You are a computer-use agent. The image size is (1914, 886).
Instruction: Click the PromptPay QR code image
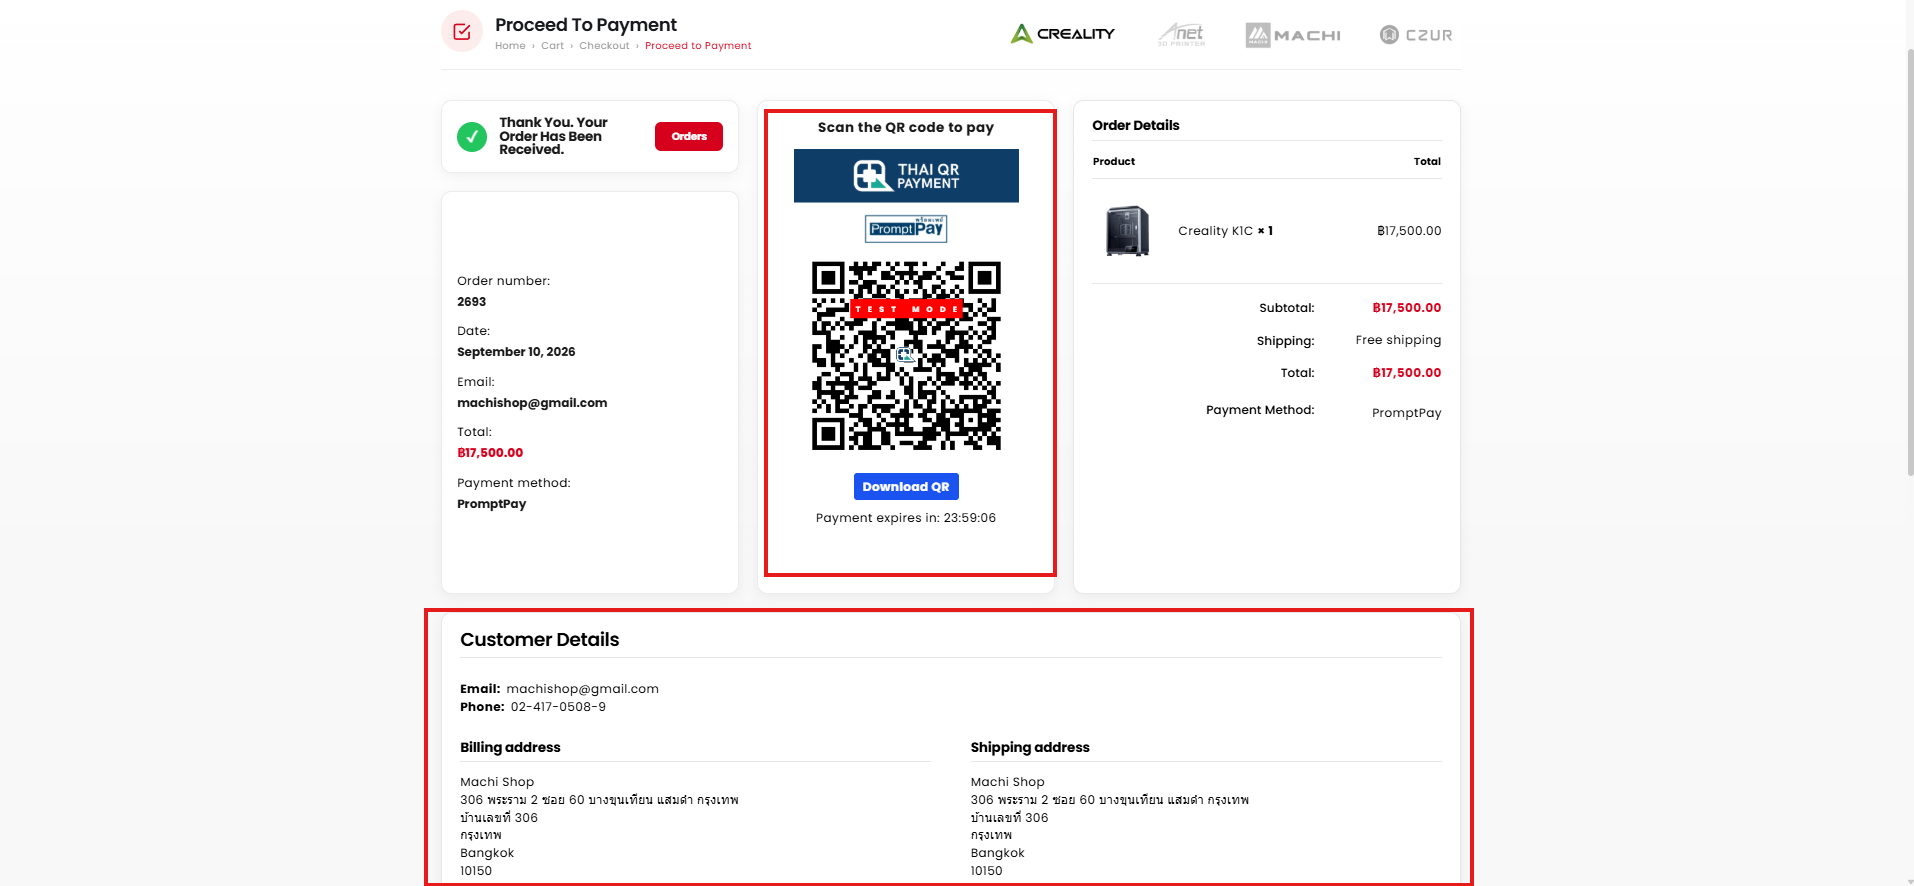point(906,356)
